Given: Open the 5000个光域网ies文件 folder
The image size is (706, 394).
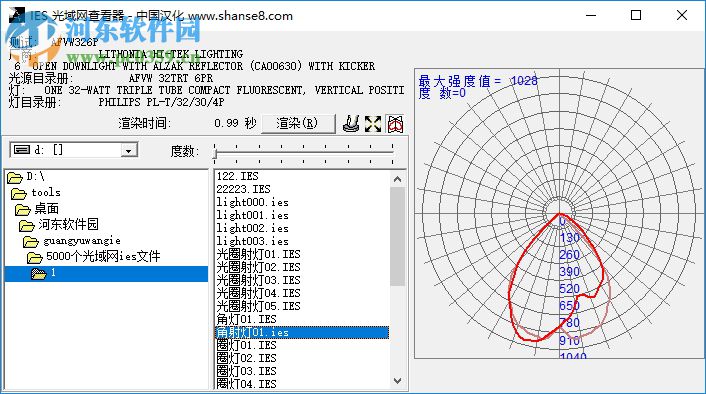Looking at the screenshot, I should pyautogui.click(x=94, y=257).
